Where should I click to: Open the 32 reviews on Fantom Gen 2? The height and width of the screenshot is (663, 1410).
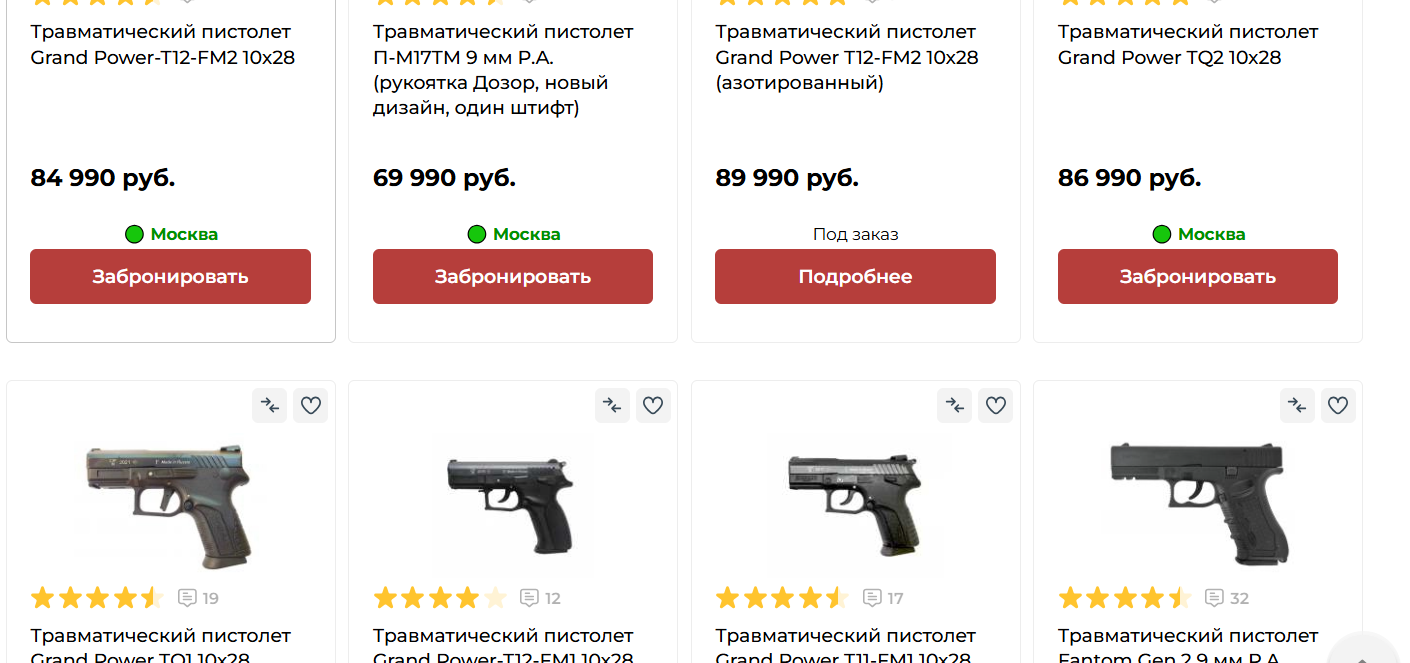pyautogui.click(x=1227, y=598)
